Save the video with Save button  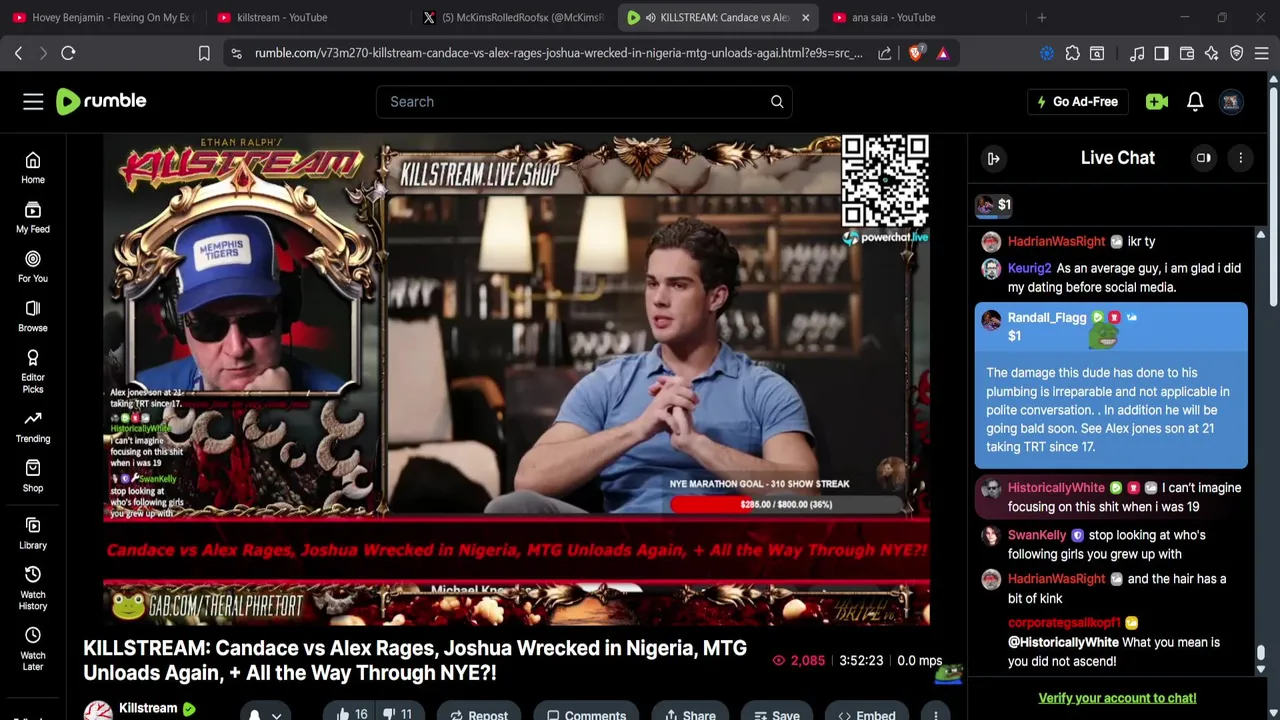[776, 714]
